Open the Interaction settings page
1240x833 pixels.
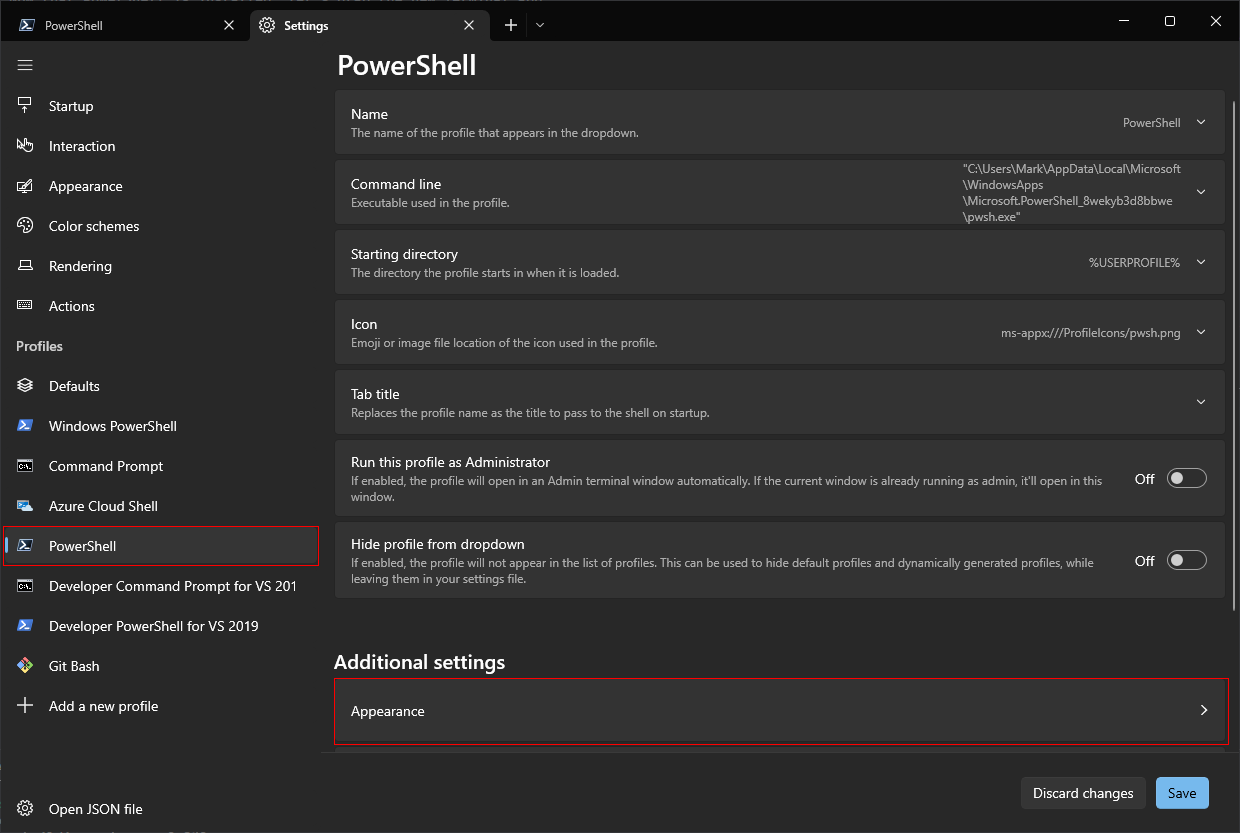tap(160, 146)
